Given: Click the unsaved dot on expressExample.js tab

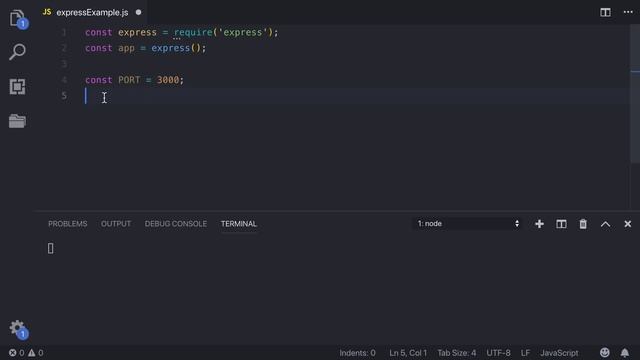Looking at the screenshot, I should (138, 13).
